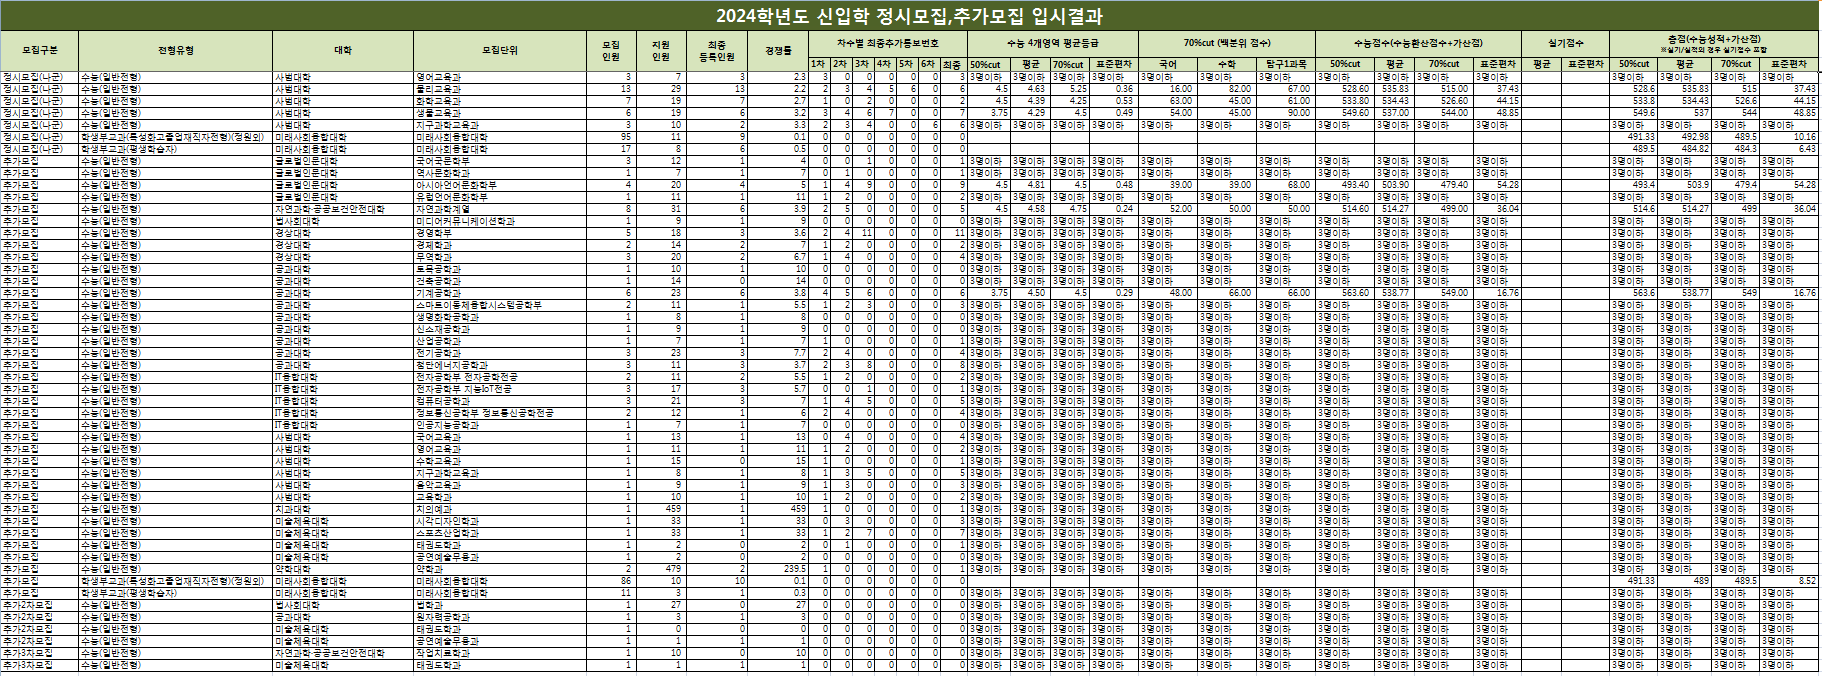Select the '수능점수(수능환산점수+가산점)' group header
This screenshot has height=676, width=1822.
click(x=1418, y=44)
